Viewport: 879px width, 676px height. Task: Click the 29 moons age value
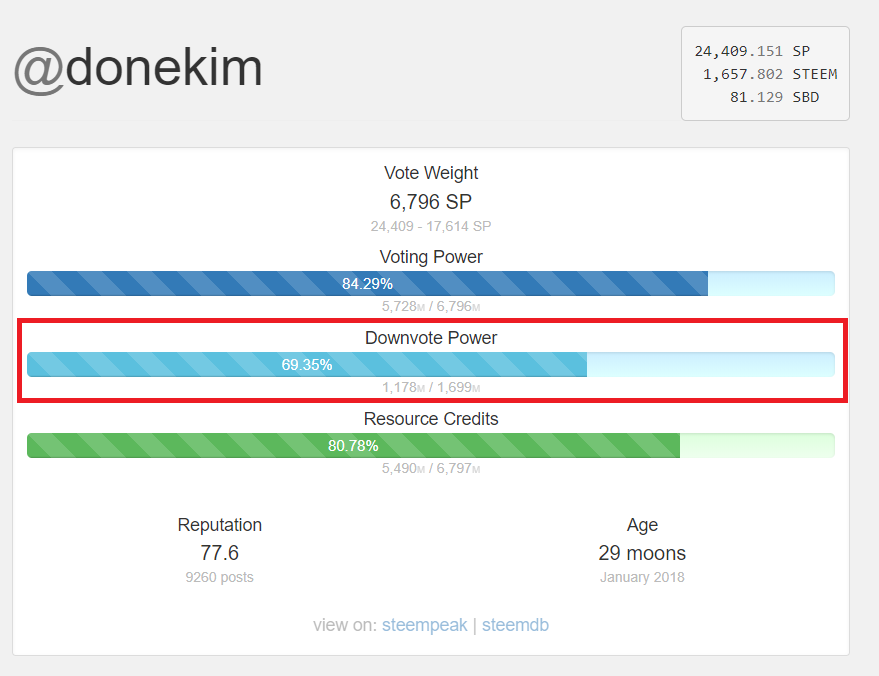click(642, 553)
